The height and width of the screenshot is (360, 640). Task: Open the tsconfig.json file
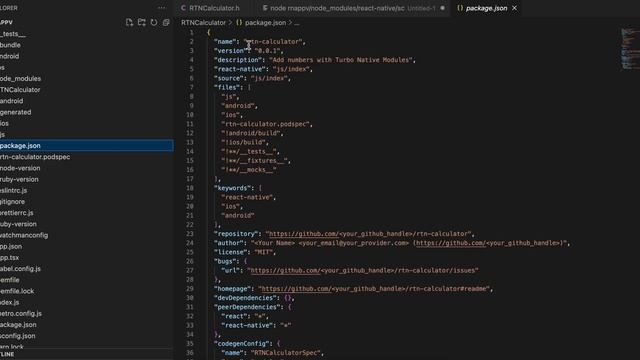click(x=87, y=336)
